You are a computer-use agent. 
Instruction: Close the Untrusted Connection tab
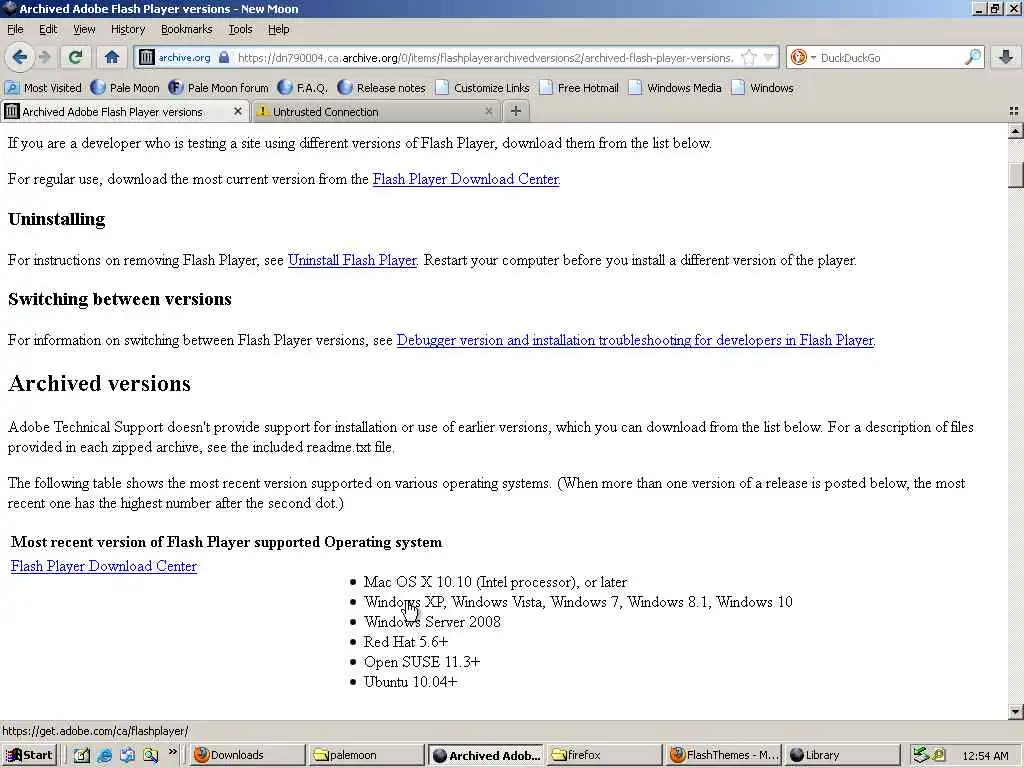pos(488,112)
